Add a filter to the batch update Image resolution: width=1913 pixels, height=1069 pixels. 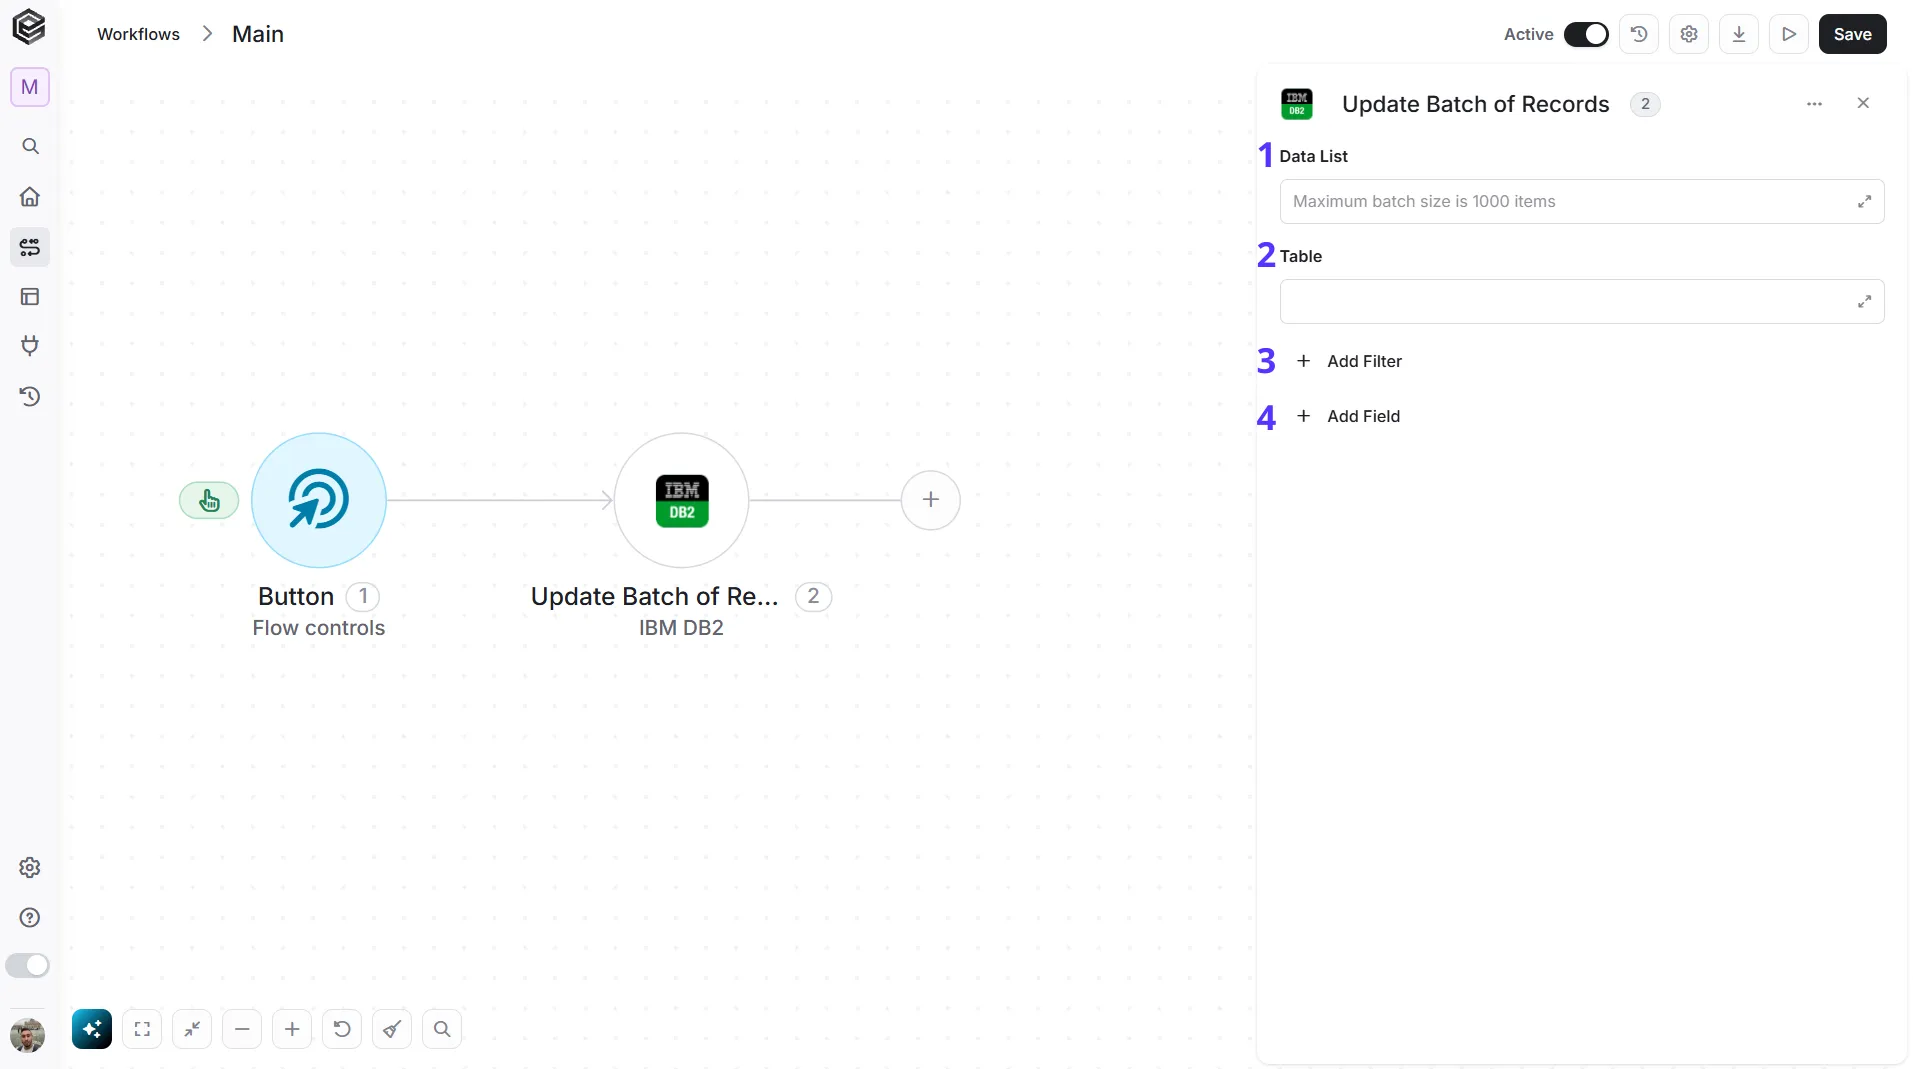[1349, 361]
